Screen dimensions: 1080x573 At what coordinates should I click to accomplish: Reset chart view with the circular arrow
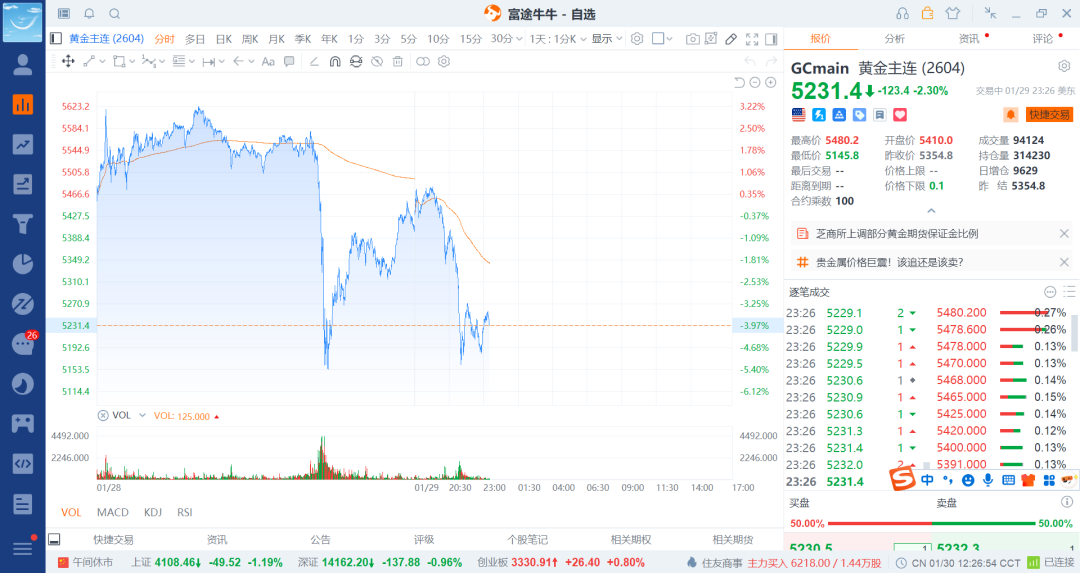739,83
